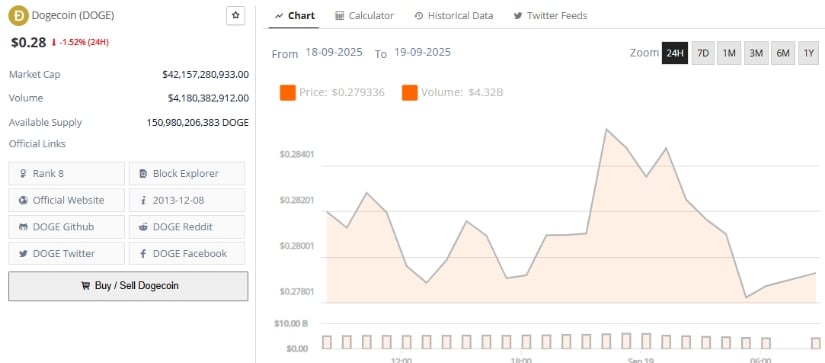Set chart zoom to 1Y
The height and width of the screenshot is (363, 825).
point(809,53)
